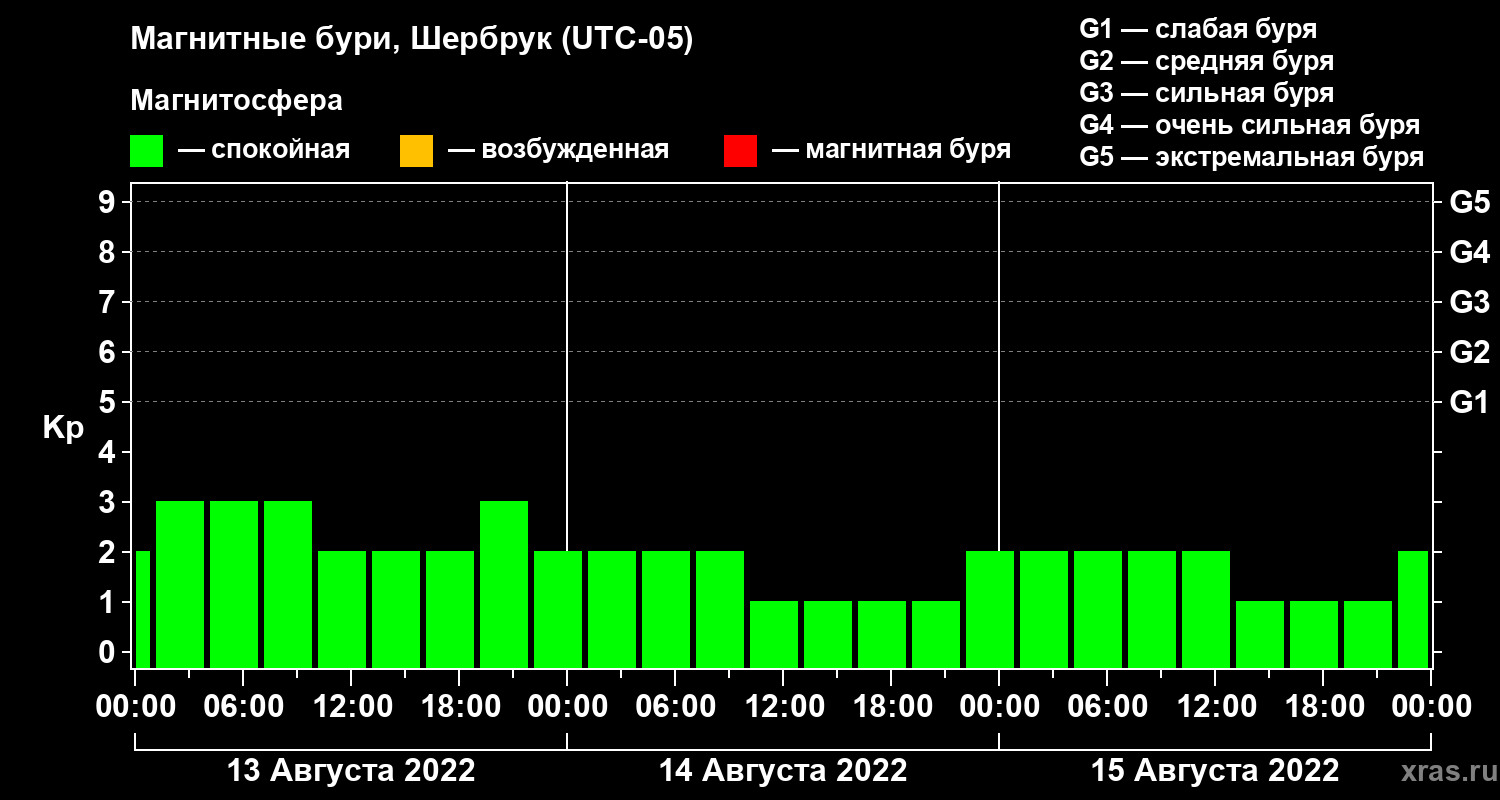Click the 'G2' label on the right axis
The image size is (1500, 800).
click(1469, 352)
